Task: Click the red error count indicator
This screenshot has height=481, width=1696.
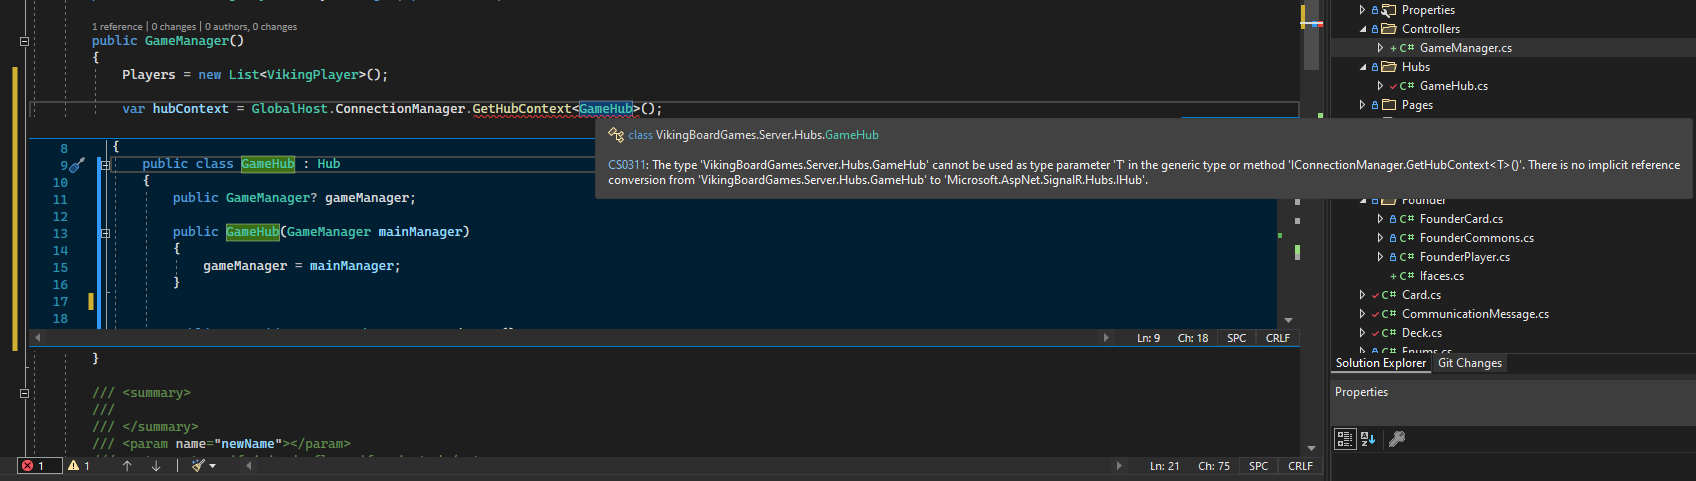Action: tap(33, 466)
